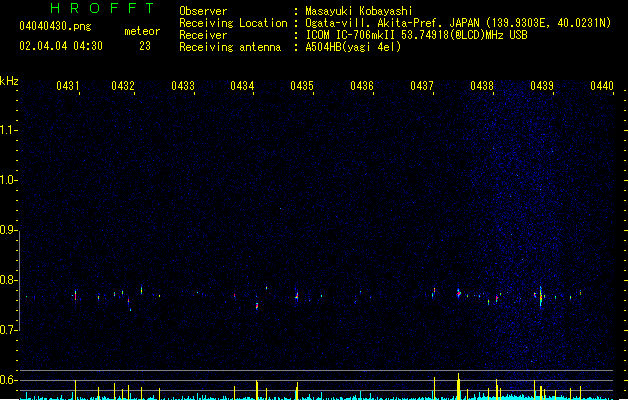Select antenna value A504HB(yagi 4el)
629x400 pixels.
pyautogui.click(x=353, y=47)
